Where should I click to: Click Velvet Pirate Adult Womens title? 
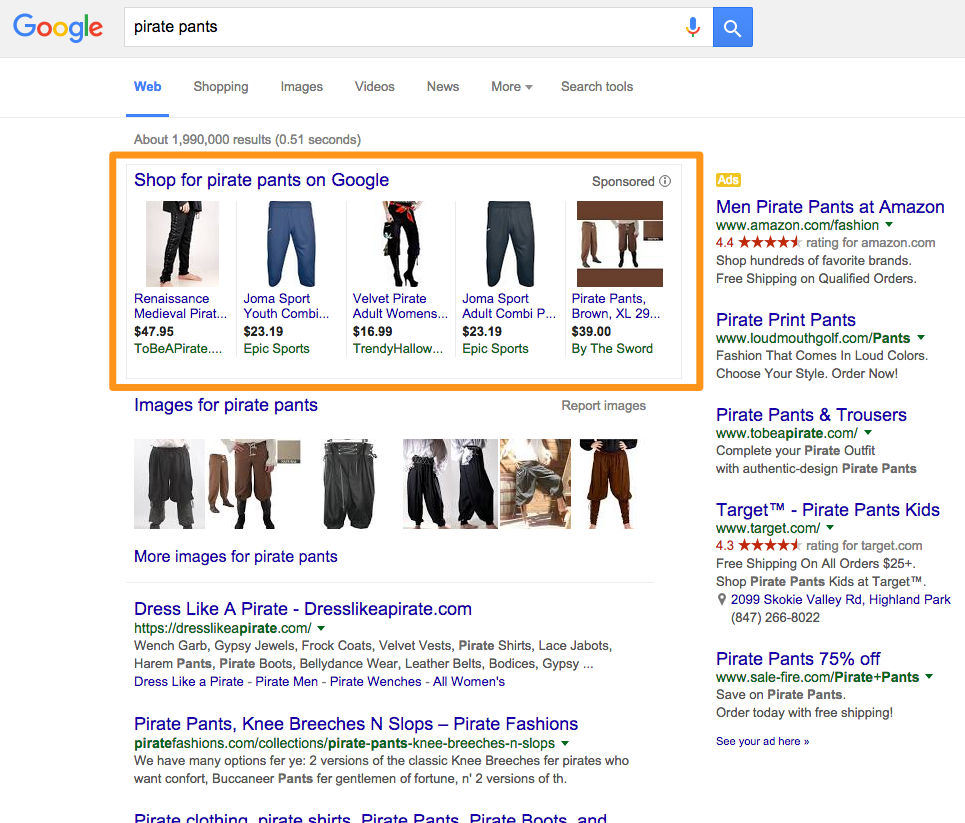[400, 306]
